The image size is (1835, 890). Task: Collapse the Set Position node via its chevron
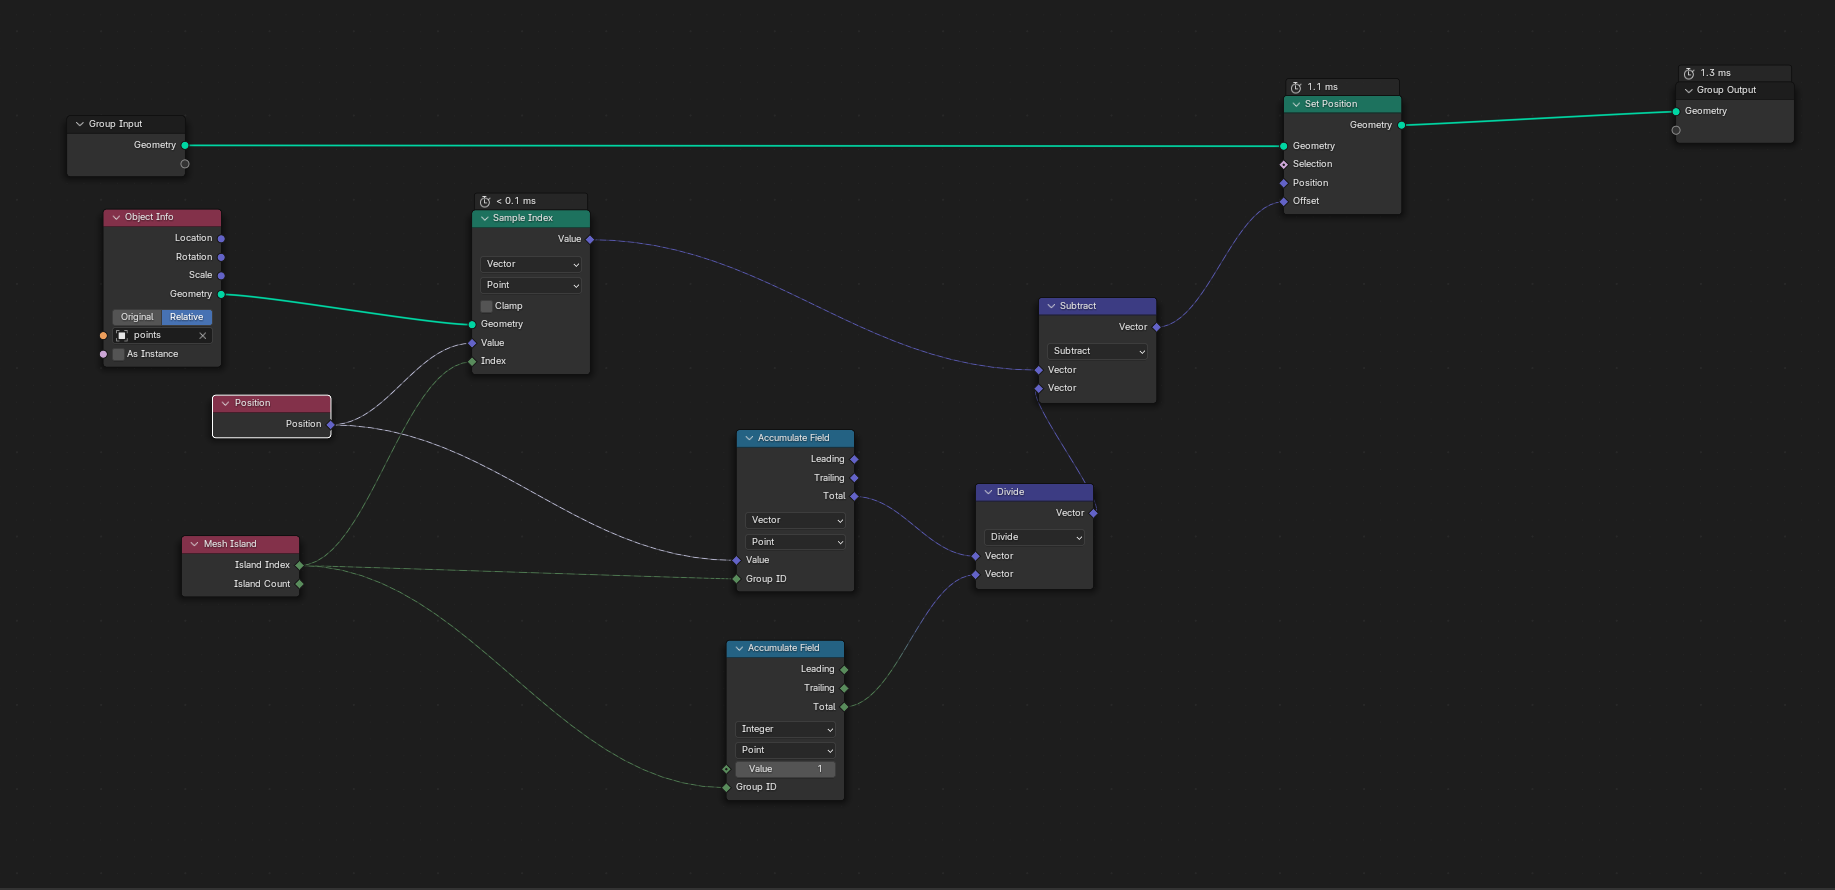click(1297, 104)
